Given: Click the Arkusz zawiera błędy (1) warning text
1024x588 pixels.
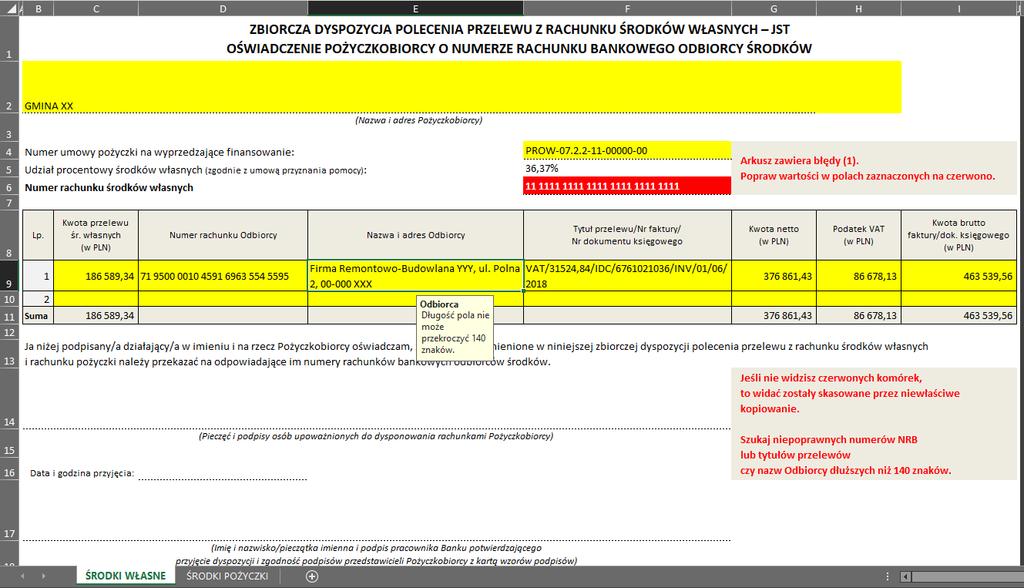Looking at the screenshot, I should (x=799, y=160).
